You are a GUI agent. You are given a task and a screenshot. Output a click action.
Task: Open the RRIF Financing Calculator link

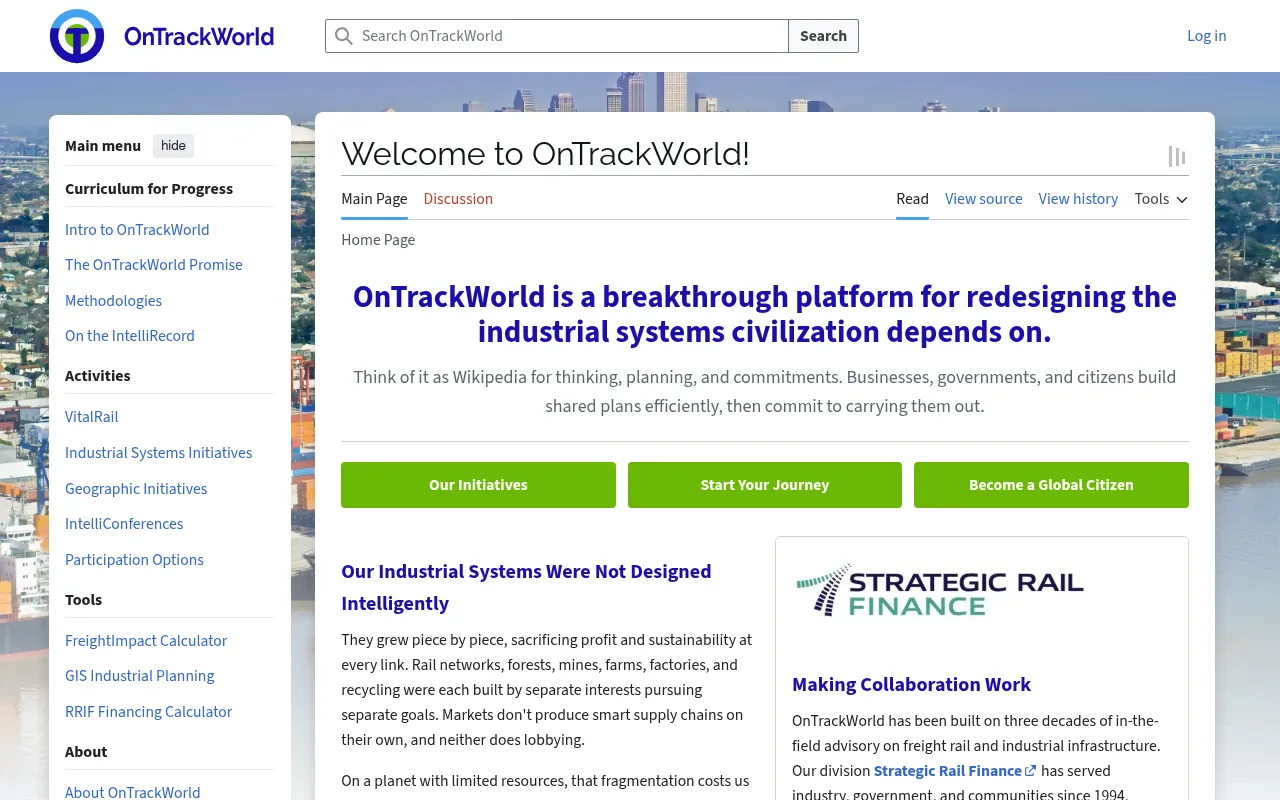click(x=148, y=712)
